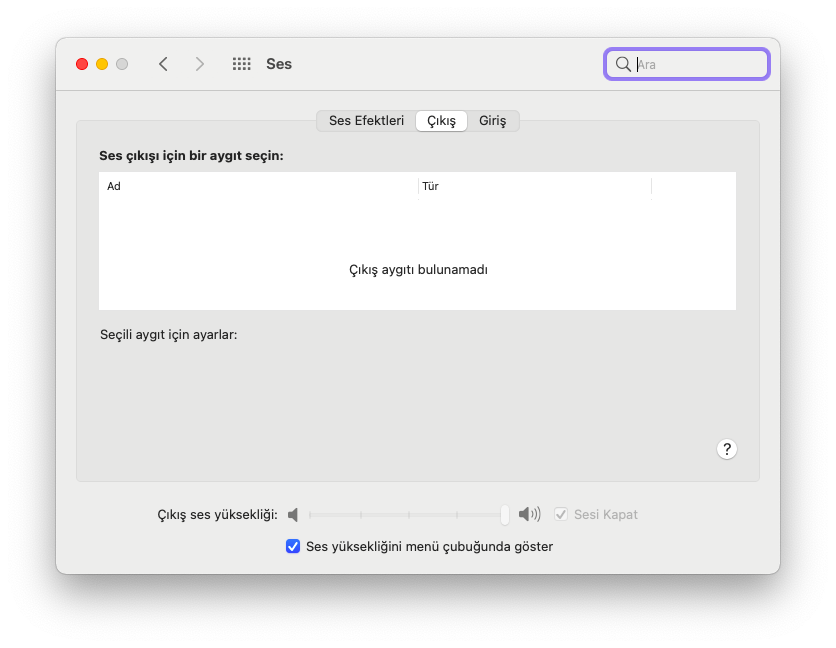Click the gray zoom window button

(122, 64)
